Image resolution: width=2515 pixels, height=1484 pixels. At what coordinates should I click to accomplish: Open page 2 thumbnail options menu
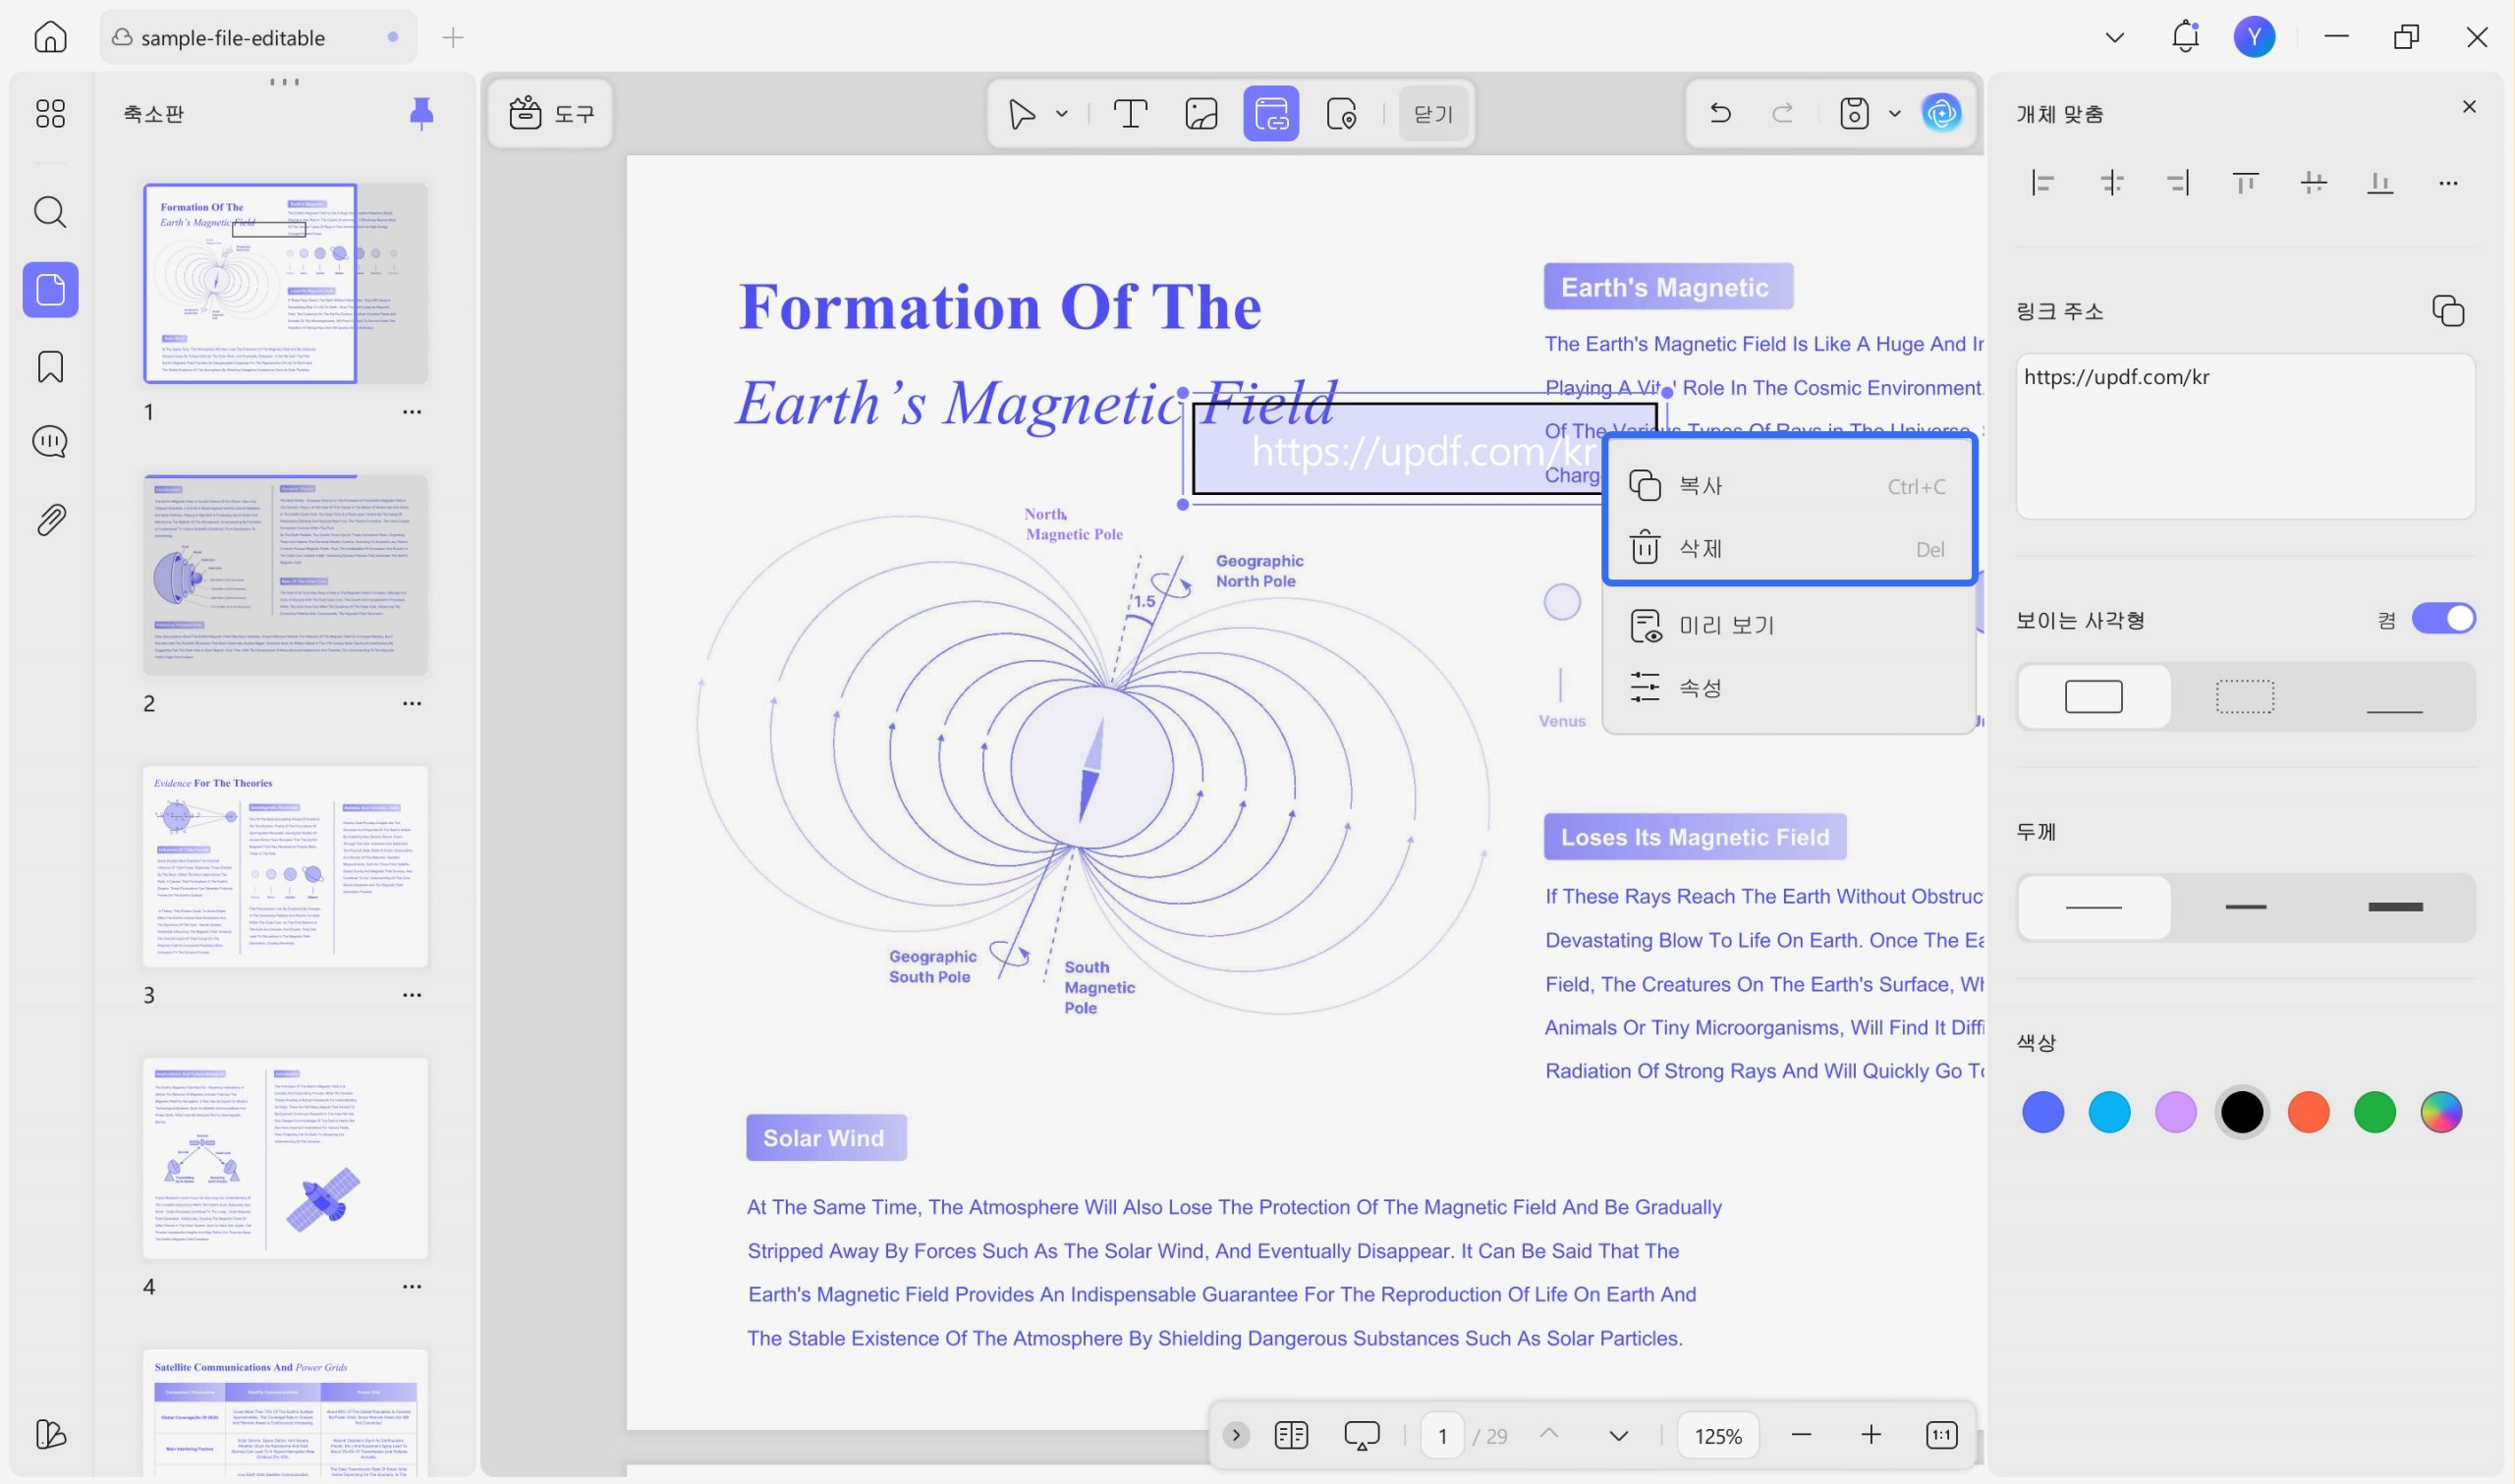pos(412,704)
